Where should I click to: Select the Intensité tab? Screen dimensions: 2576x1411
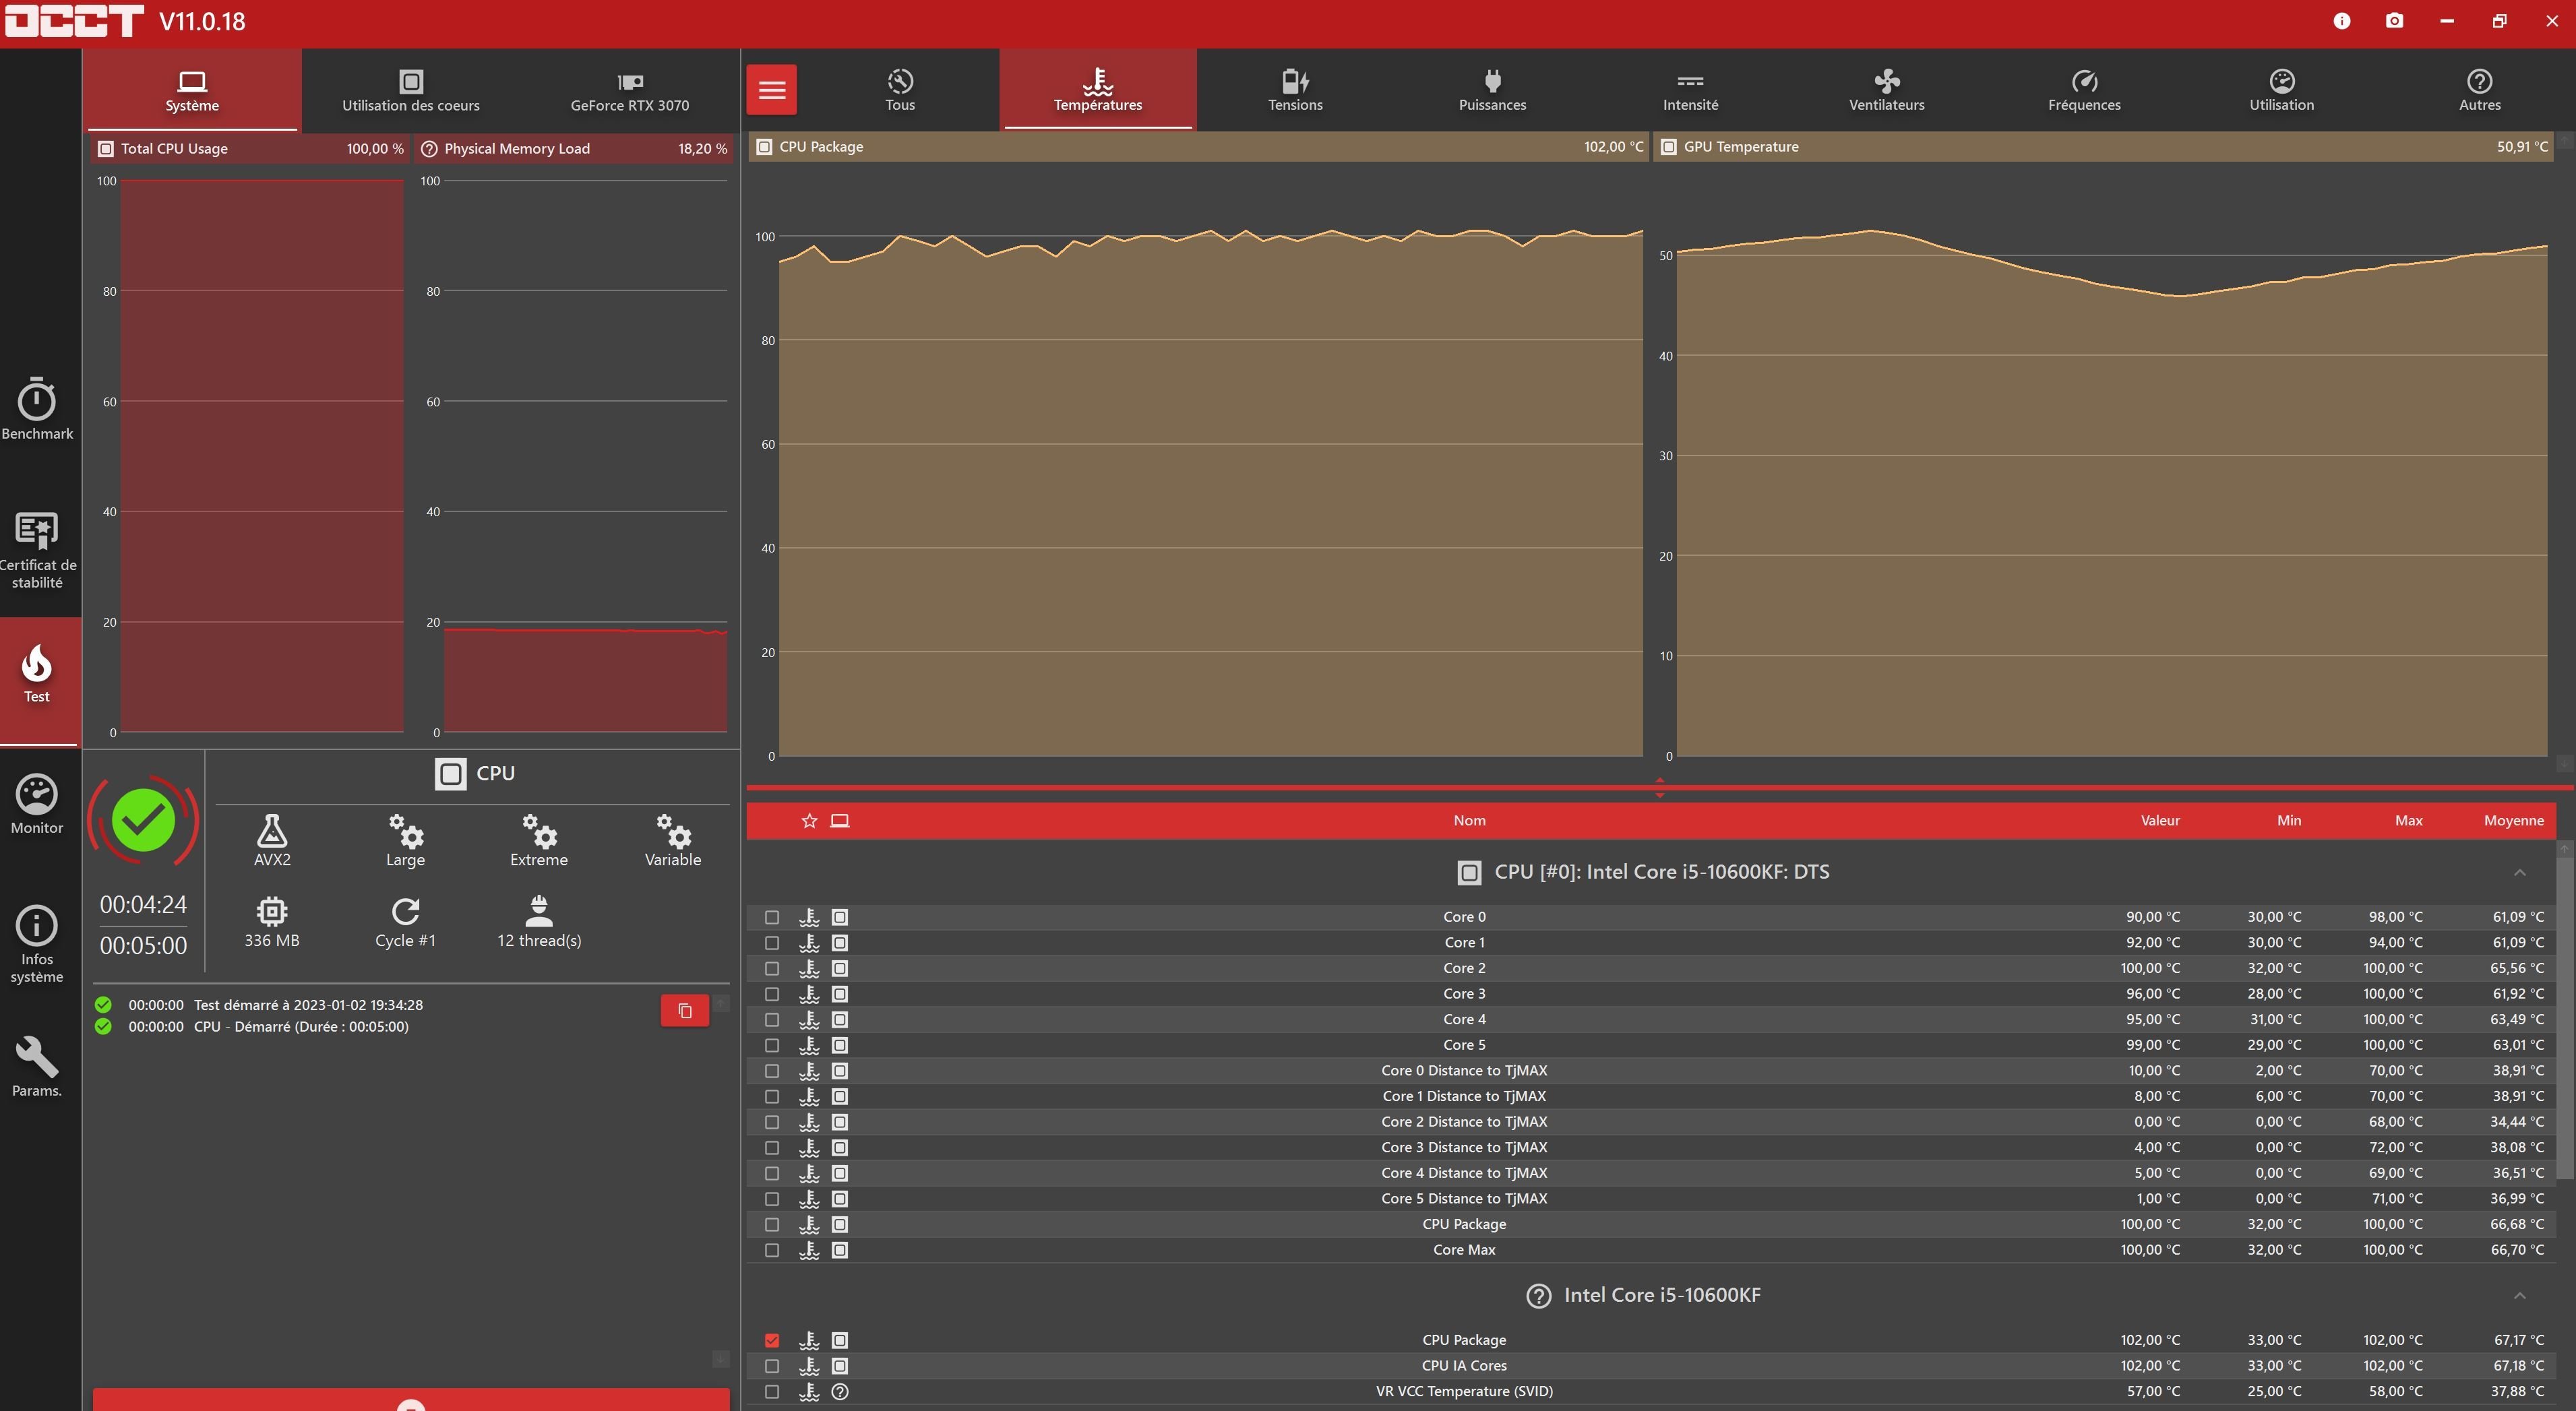pos(1690,90)
